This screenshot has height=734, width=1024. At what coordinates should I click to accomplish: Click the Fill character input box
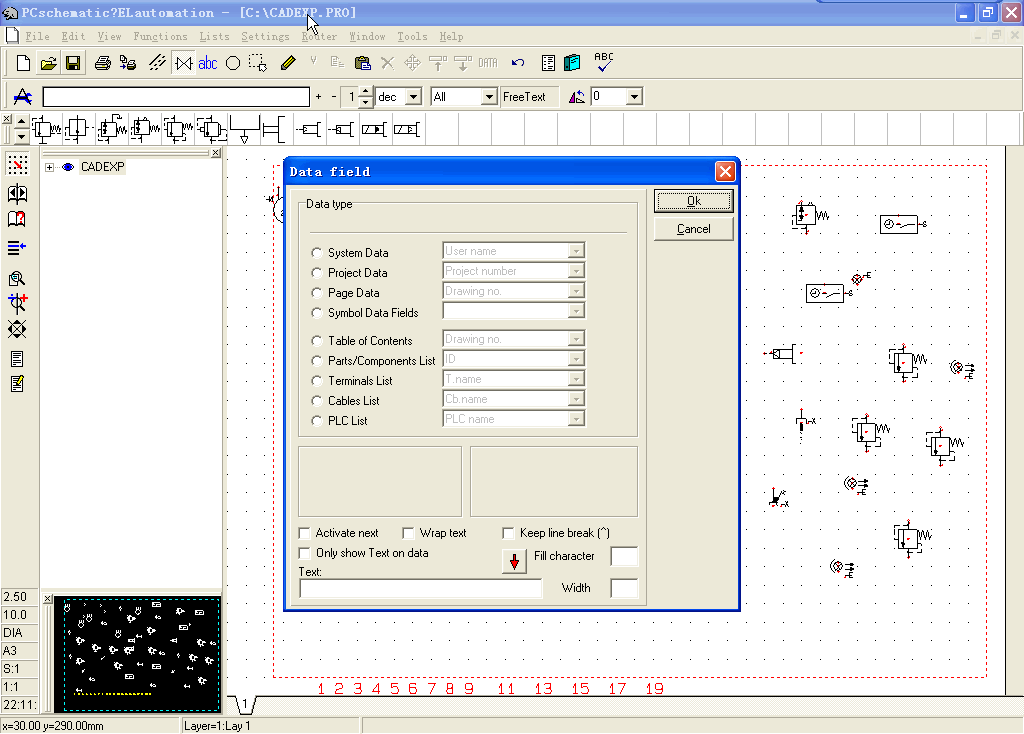pos(624,556)
